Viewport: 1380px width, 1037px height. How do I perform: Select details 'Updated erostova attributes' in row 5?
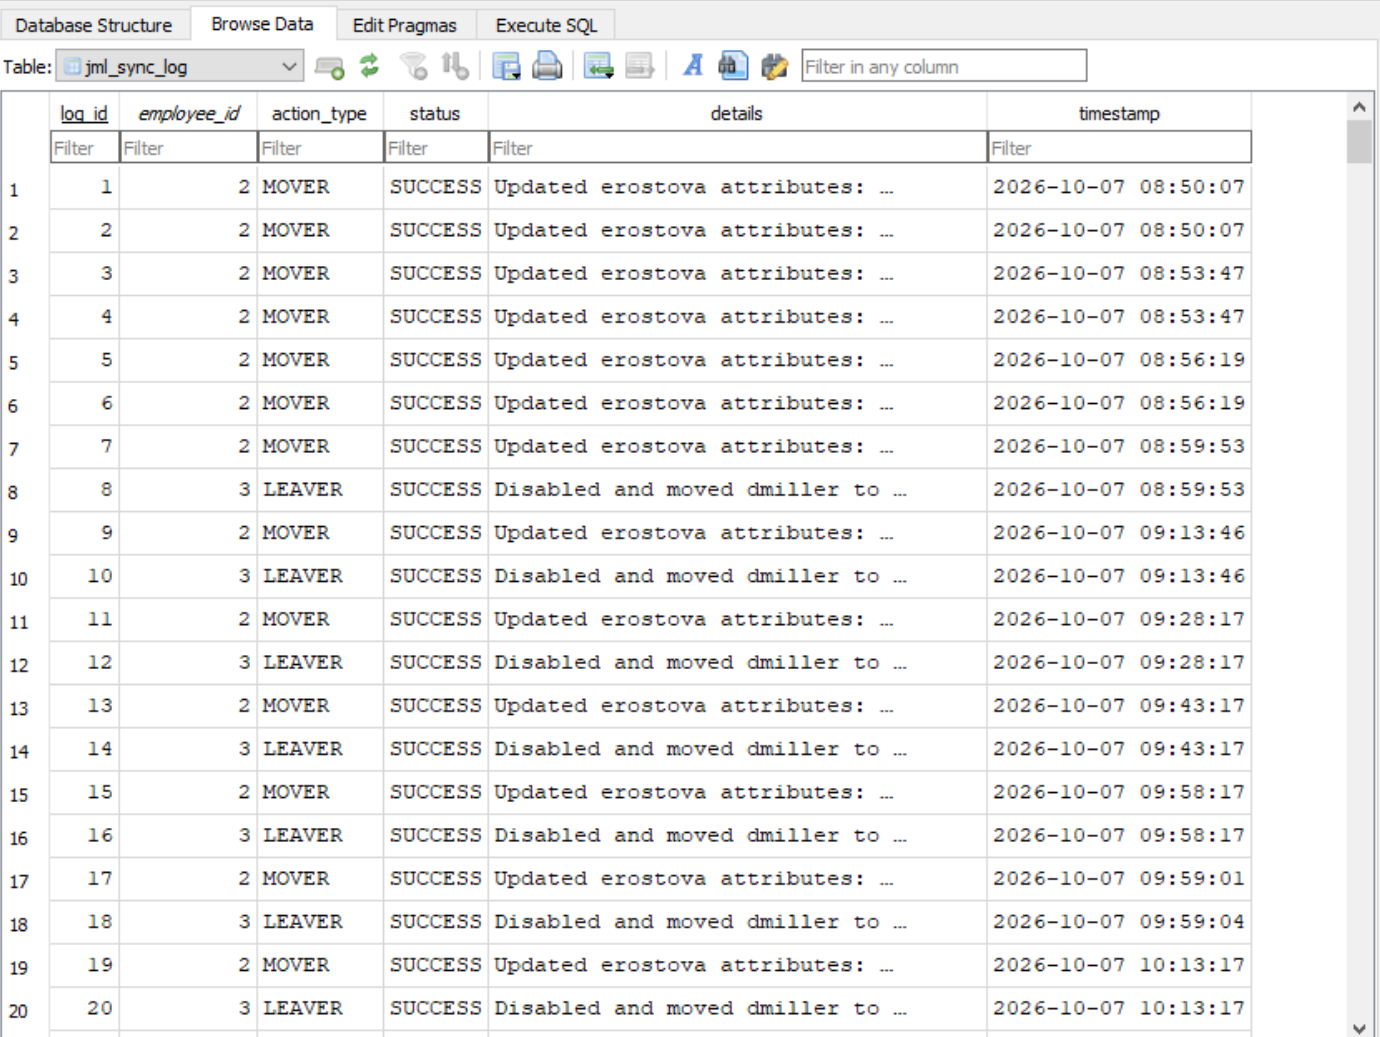click(x=737, y=360)
